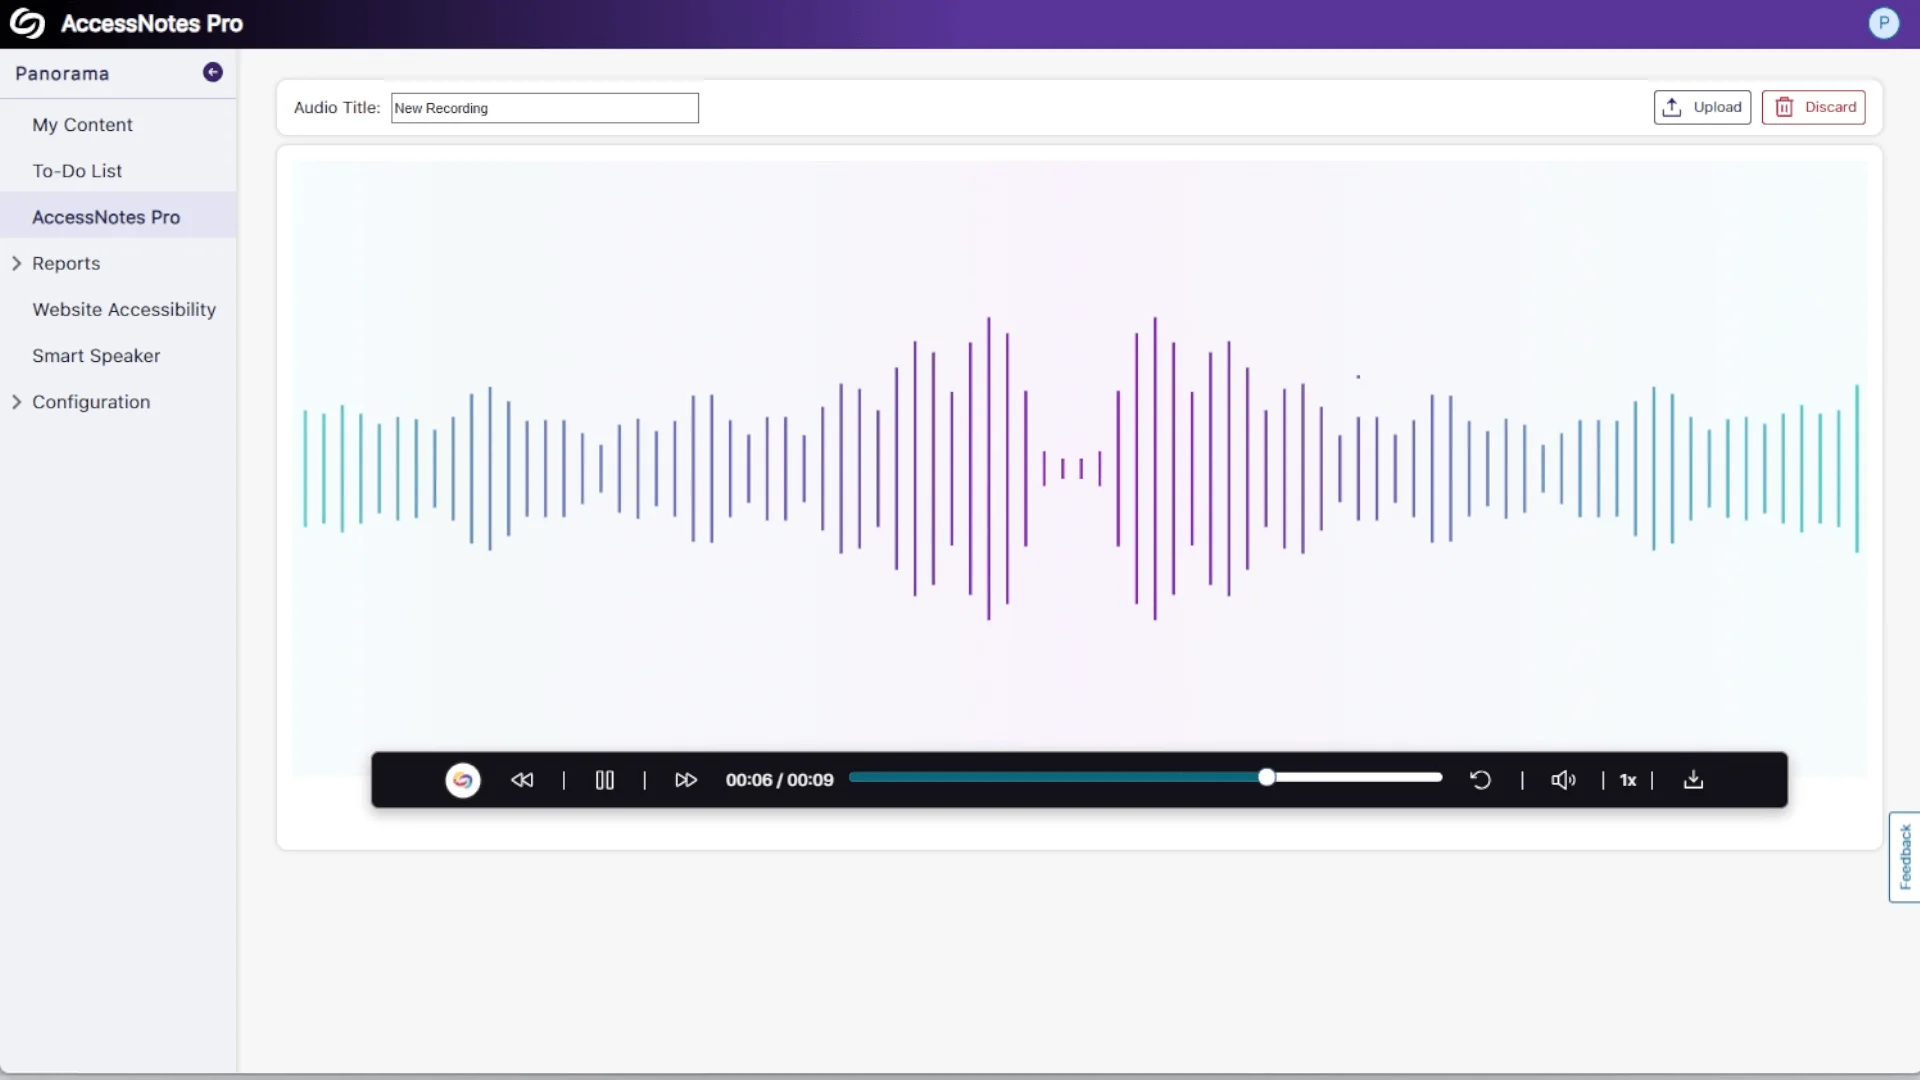Click the audio waveform visualization
1920x1080 pixels.
pyautogui.click(x=1080, y=468)
